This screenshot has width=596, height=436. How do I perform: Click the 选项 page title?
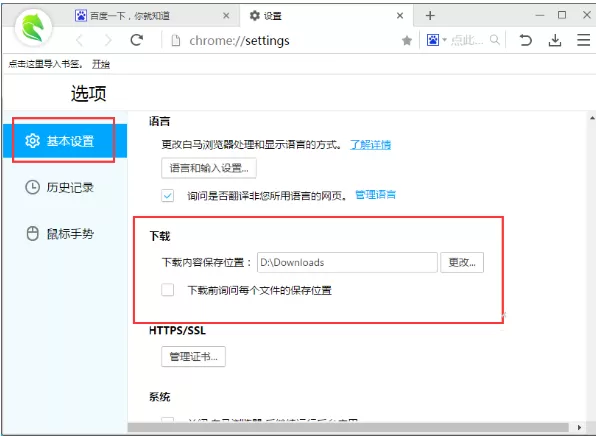[89, 93]
